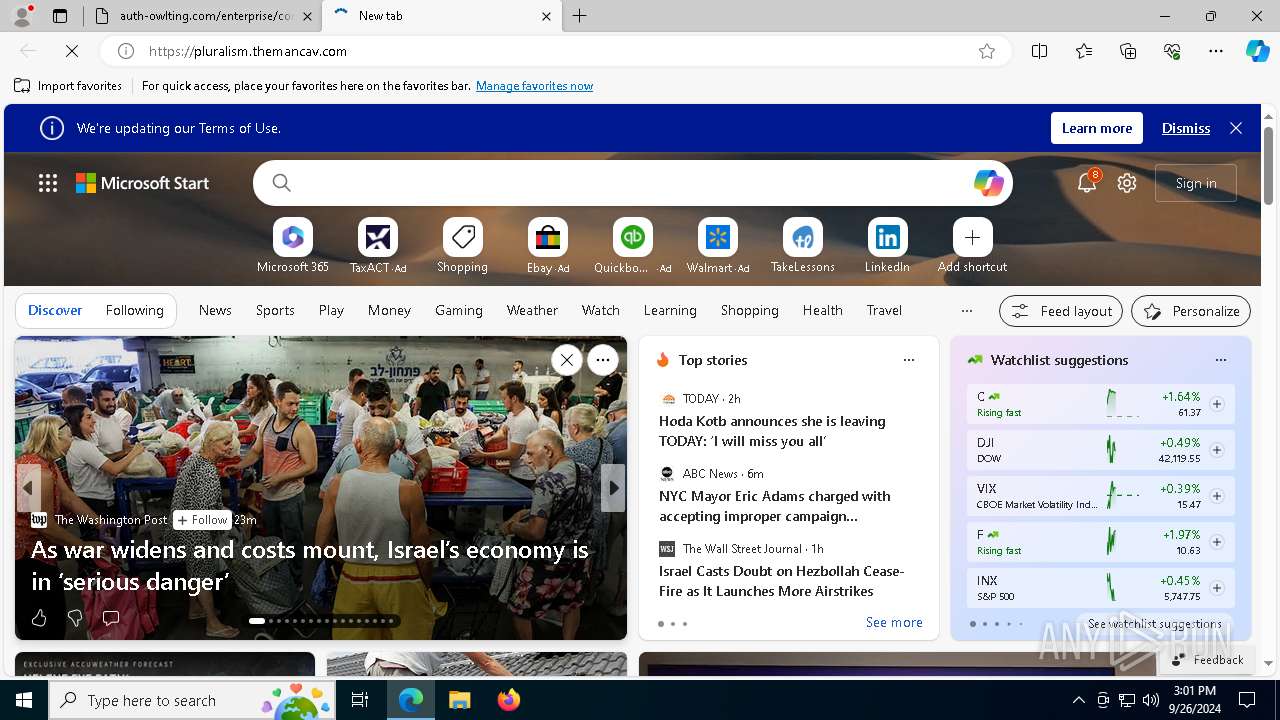The image size is (1280, 720).
Task: Open Task View on the taskbar
Action: (360, 700)
